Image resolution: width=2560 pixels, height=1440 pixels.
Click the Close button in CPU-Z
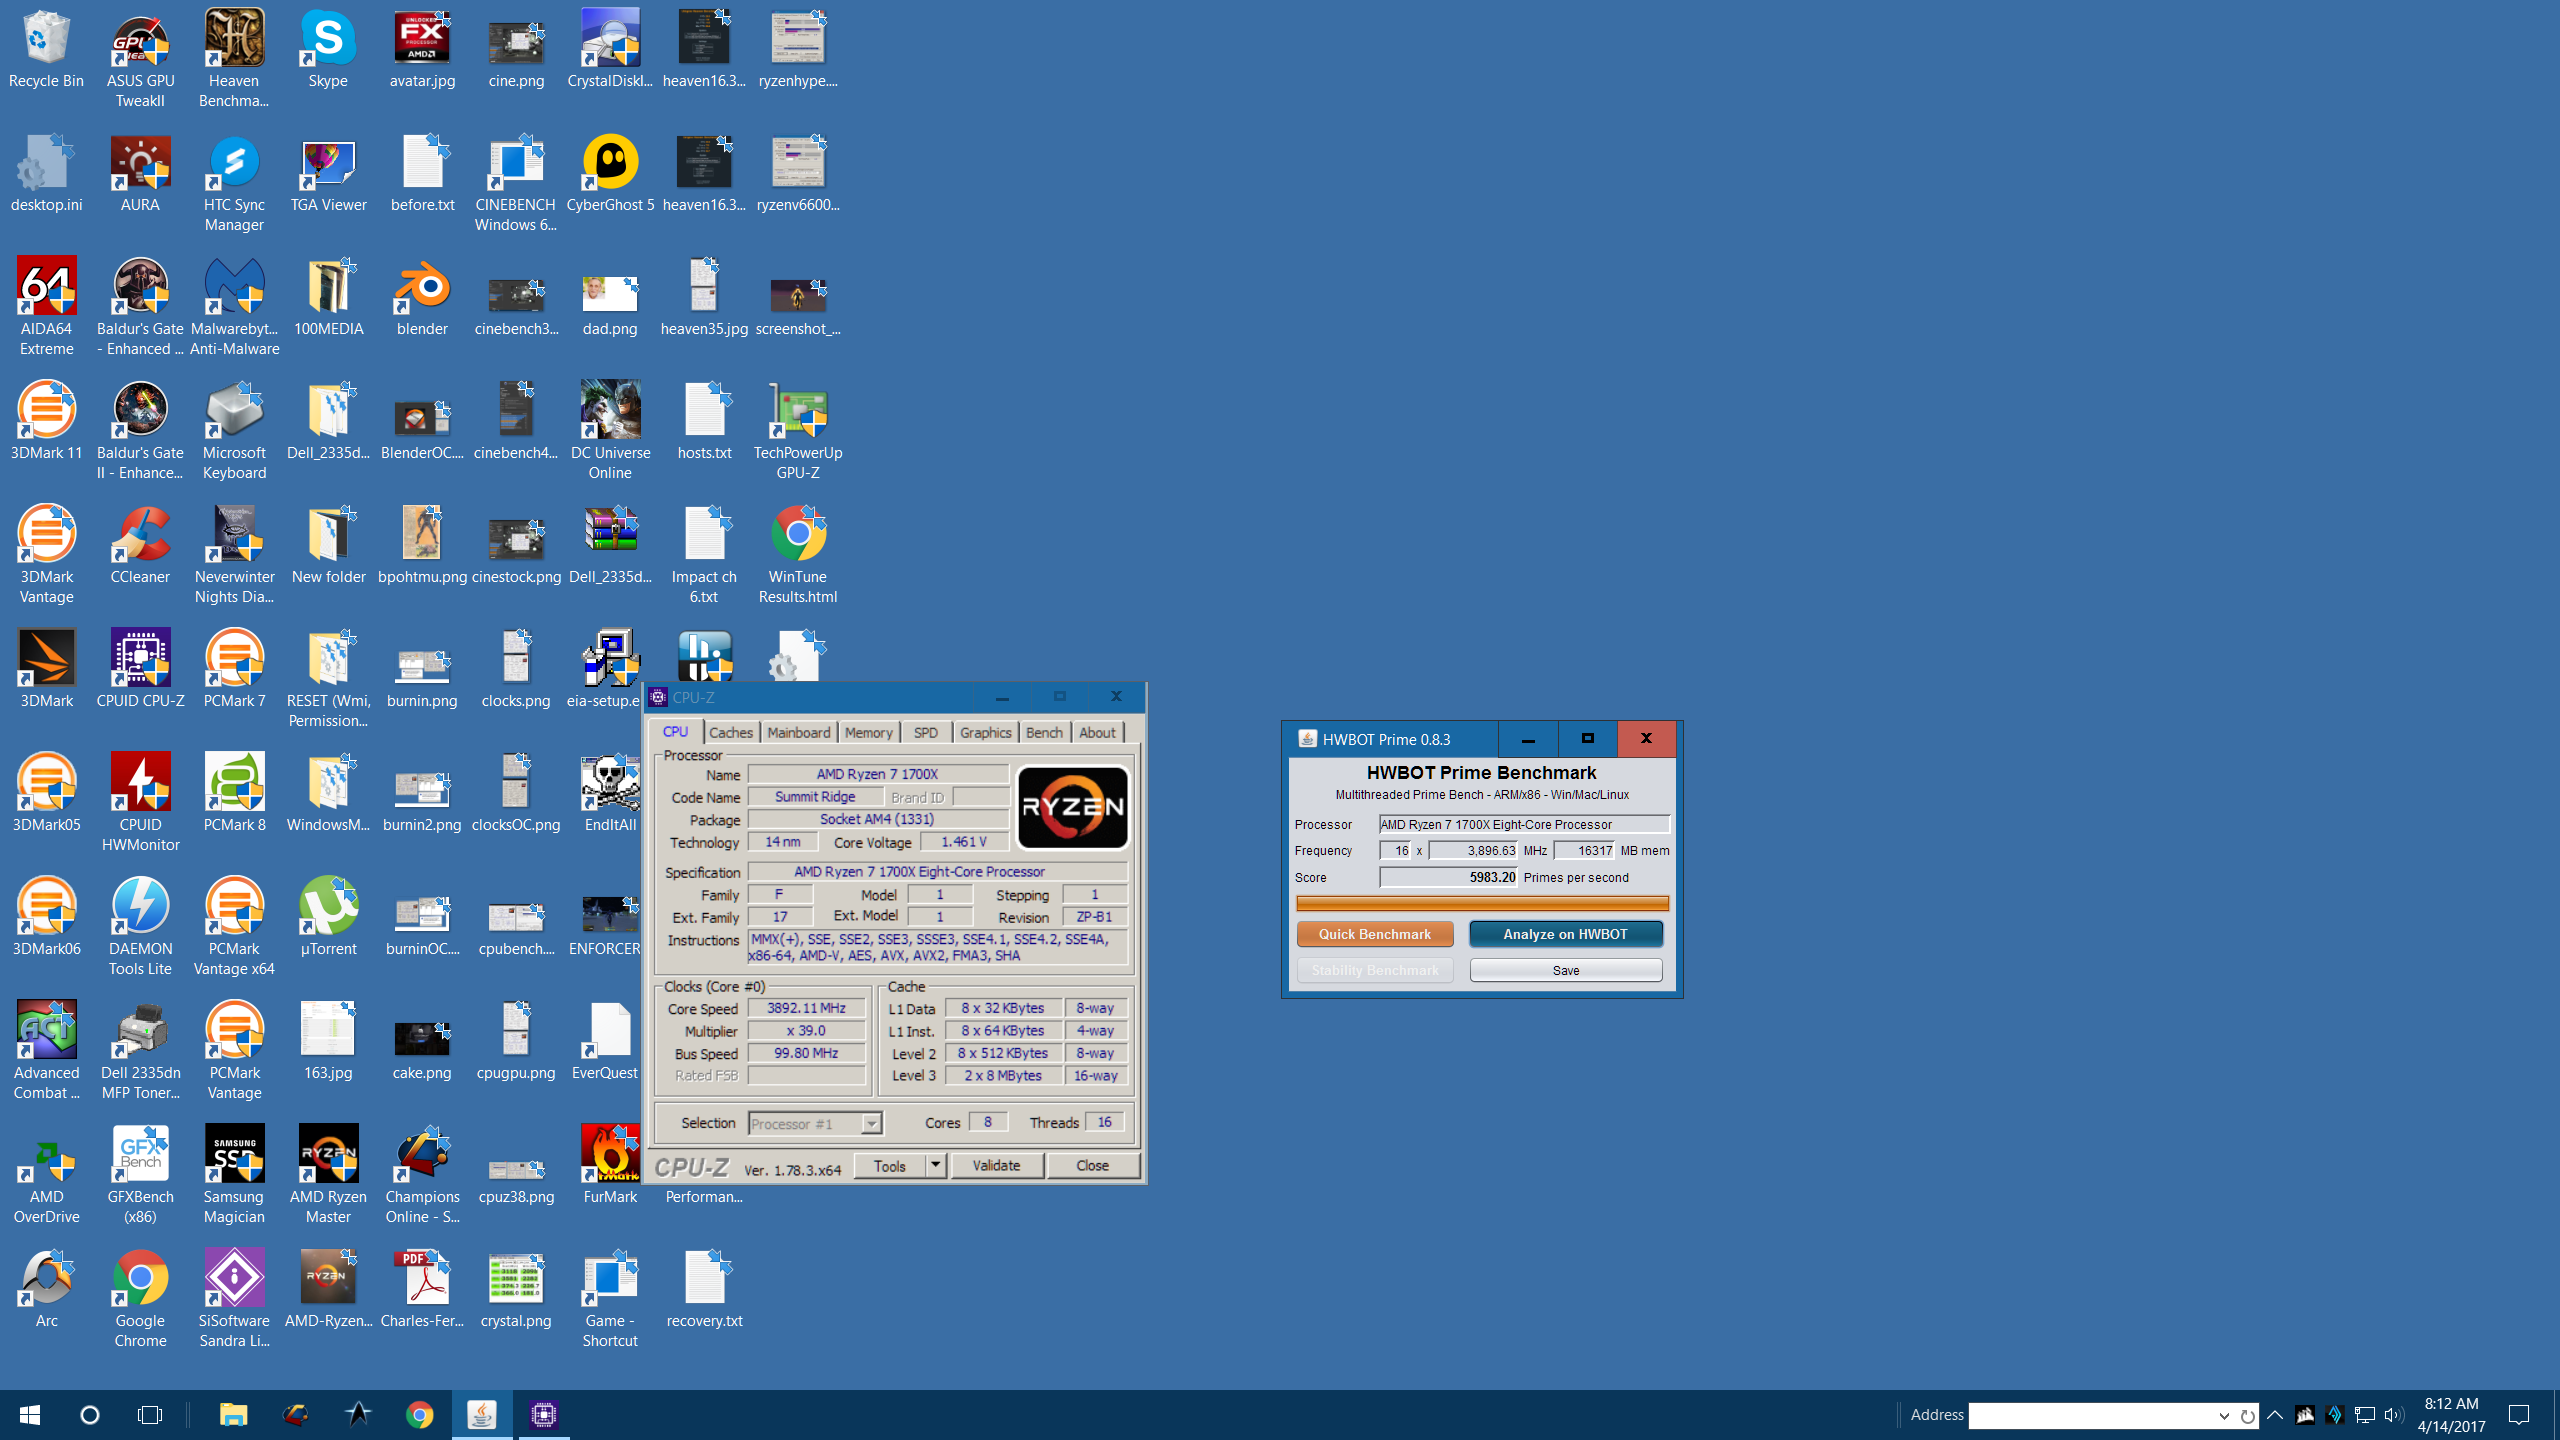(1093, 1166)
